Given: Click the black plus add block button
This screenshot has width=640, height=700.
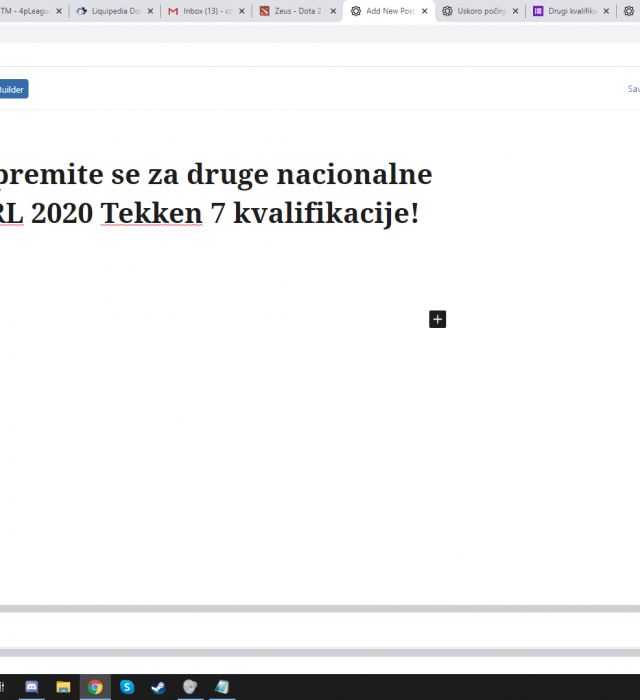Looking at the screenshot, I should [x=437, y=319].
